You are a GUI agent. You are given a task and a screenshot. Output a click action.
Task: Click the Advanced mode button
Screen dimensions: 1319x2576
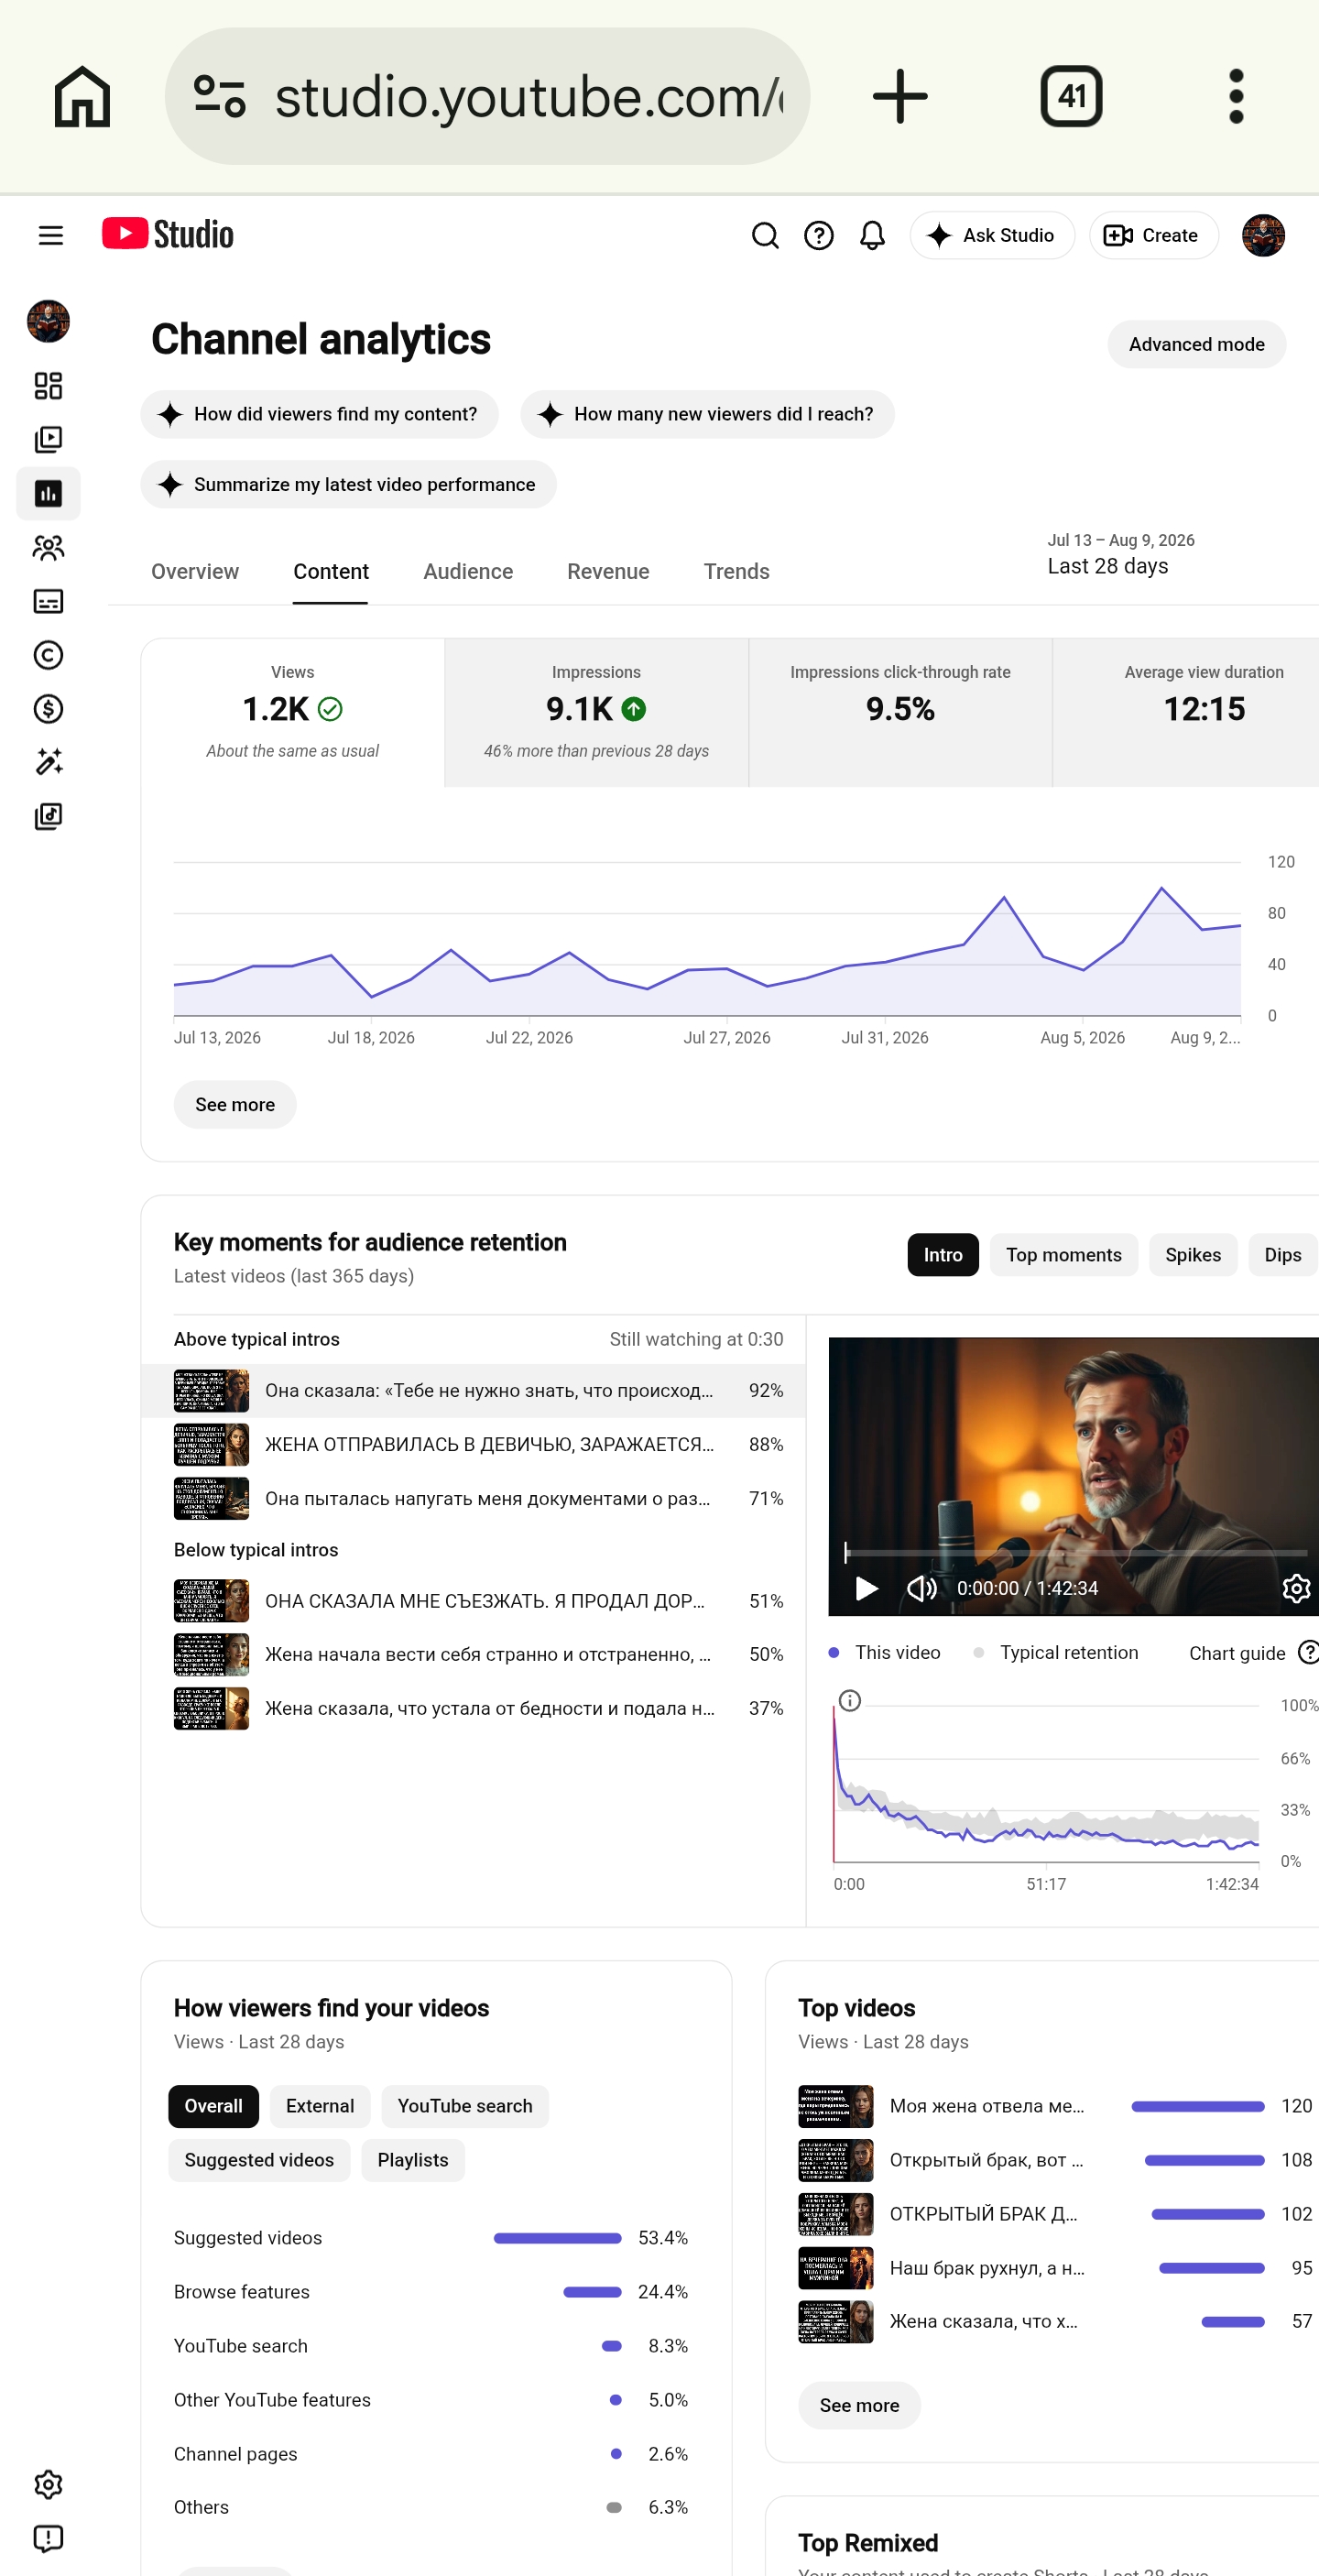tap(1197, 344)
